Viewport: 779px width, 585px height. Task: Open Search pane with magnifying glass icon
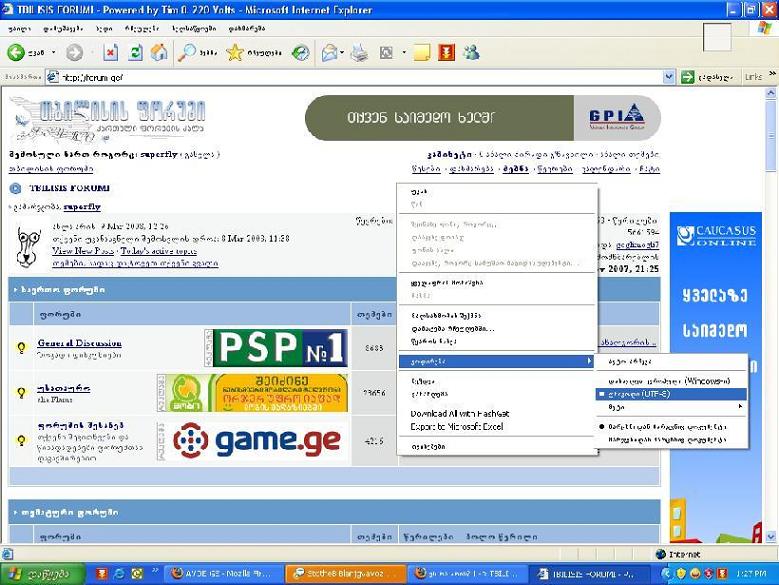pyautogui.click(x=187, y=52)
